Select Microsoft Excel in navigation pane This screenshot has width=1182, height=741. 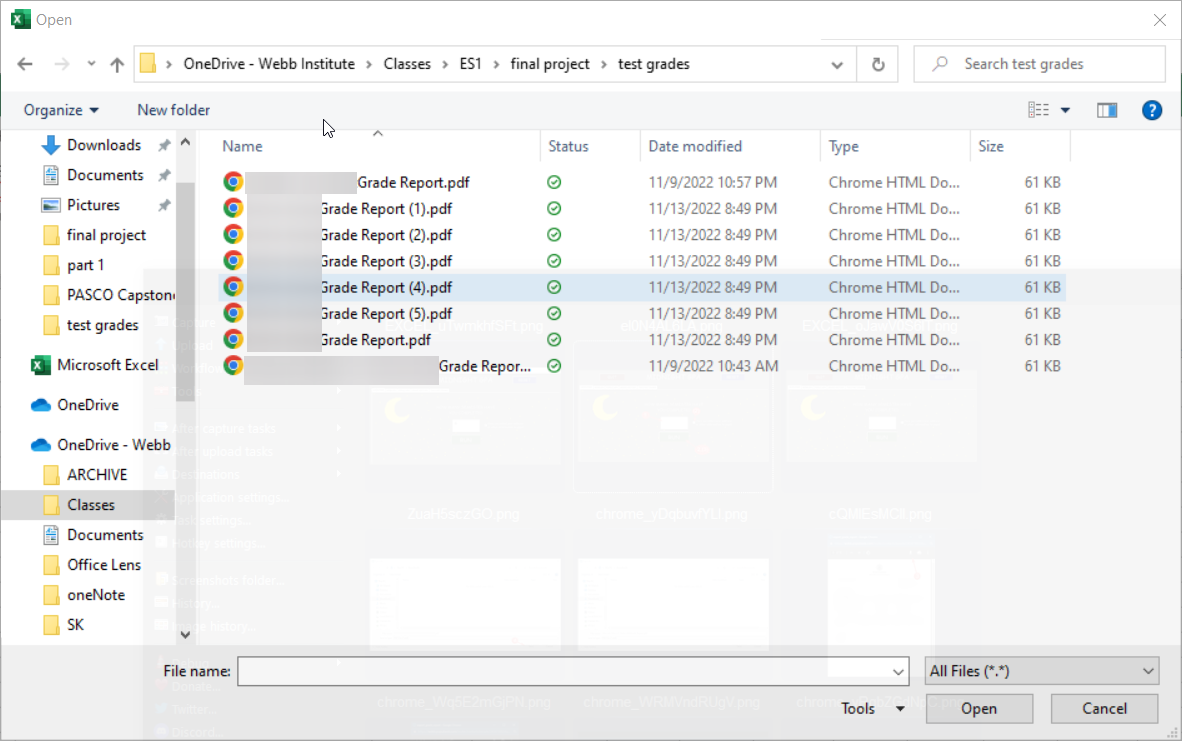tap(107, 365)
